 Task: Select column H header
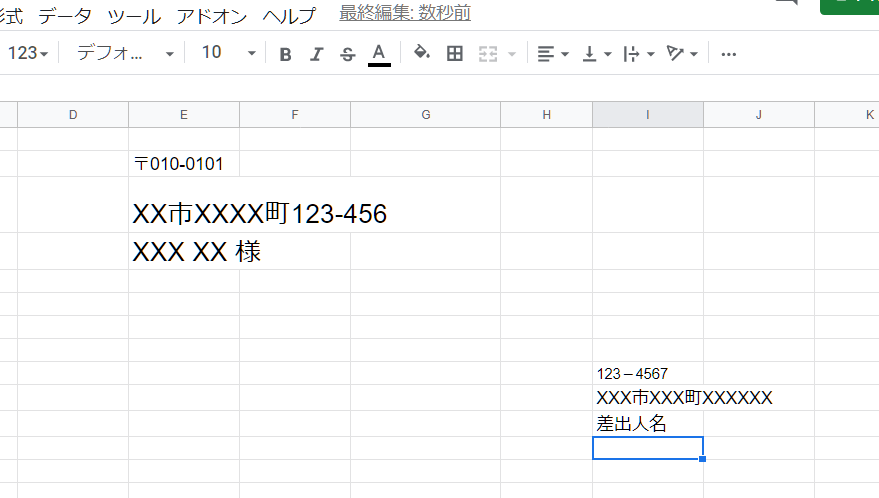(547, 115)
